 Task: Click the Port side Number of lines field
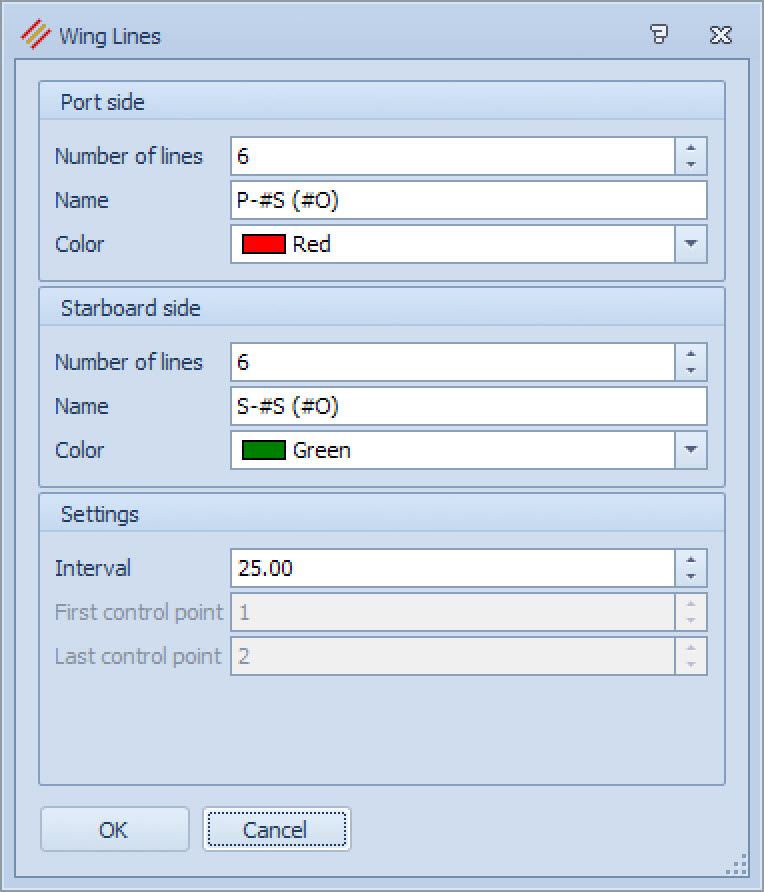tap(452, 156)
